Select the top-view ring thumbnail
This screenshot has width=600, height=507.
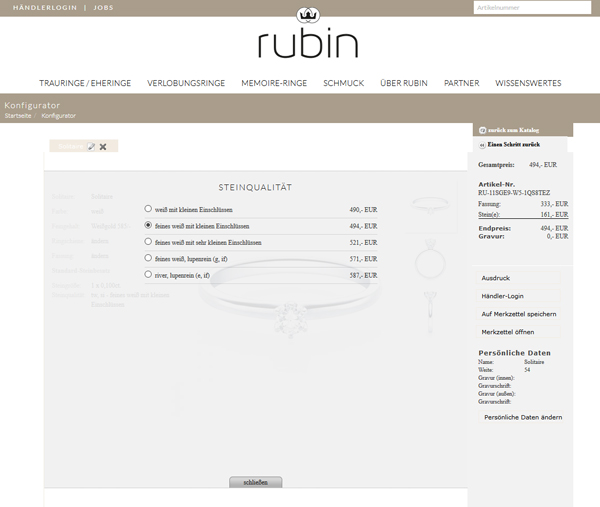click(x=430, y=206)
